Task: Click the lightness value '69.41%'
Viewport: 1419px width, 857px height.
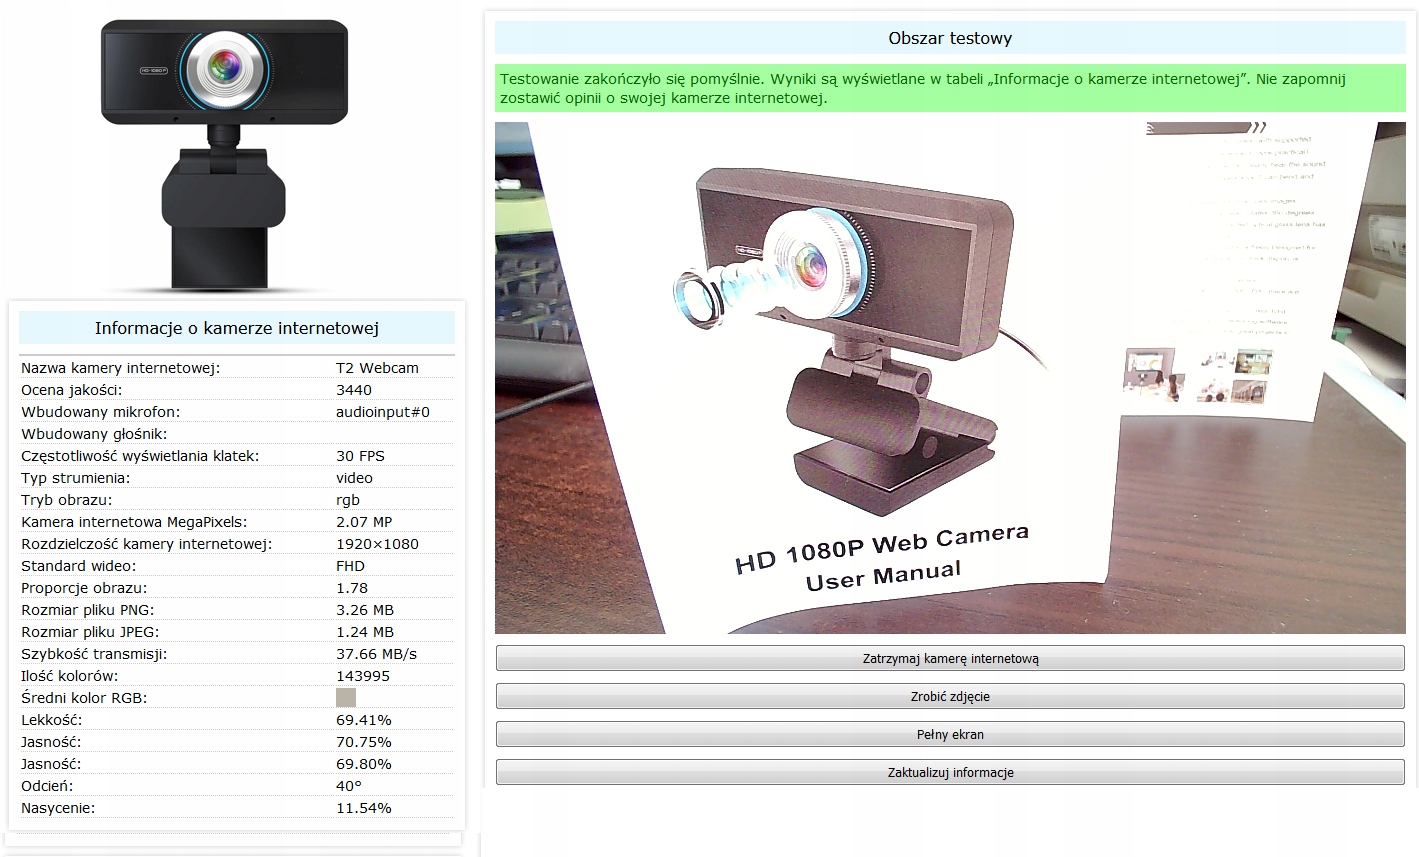Action: 364,720
